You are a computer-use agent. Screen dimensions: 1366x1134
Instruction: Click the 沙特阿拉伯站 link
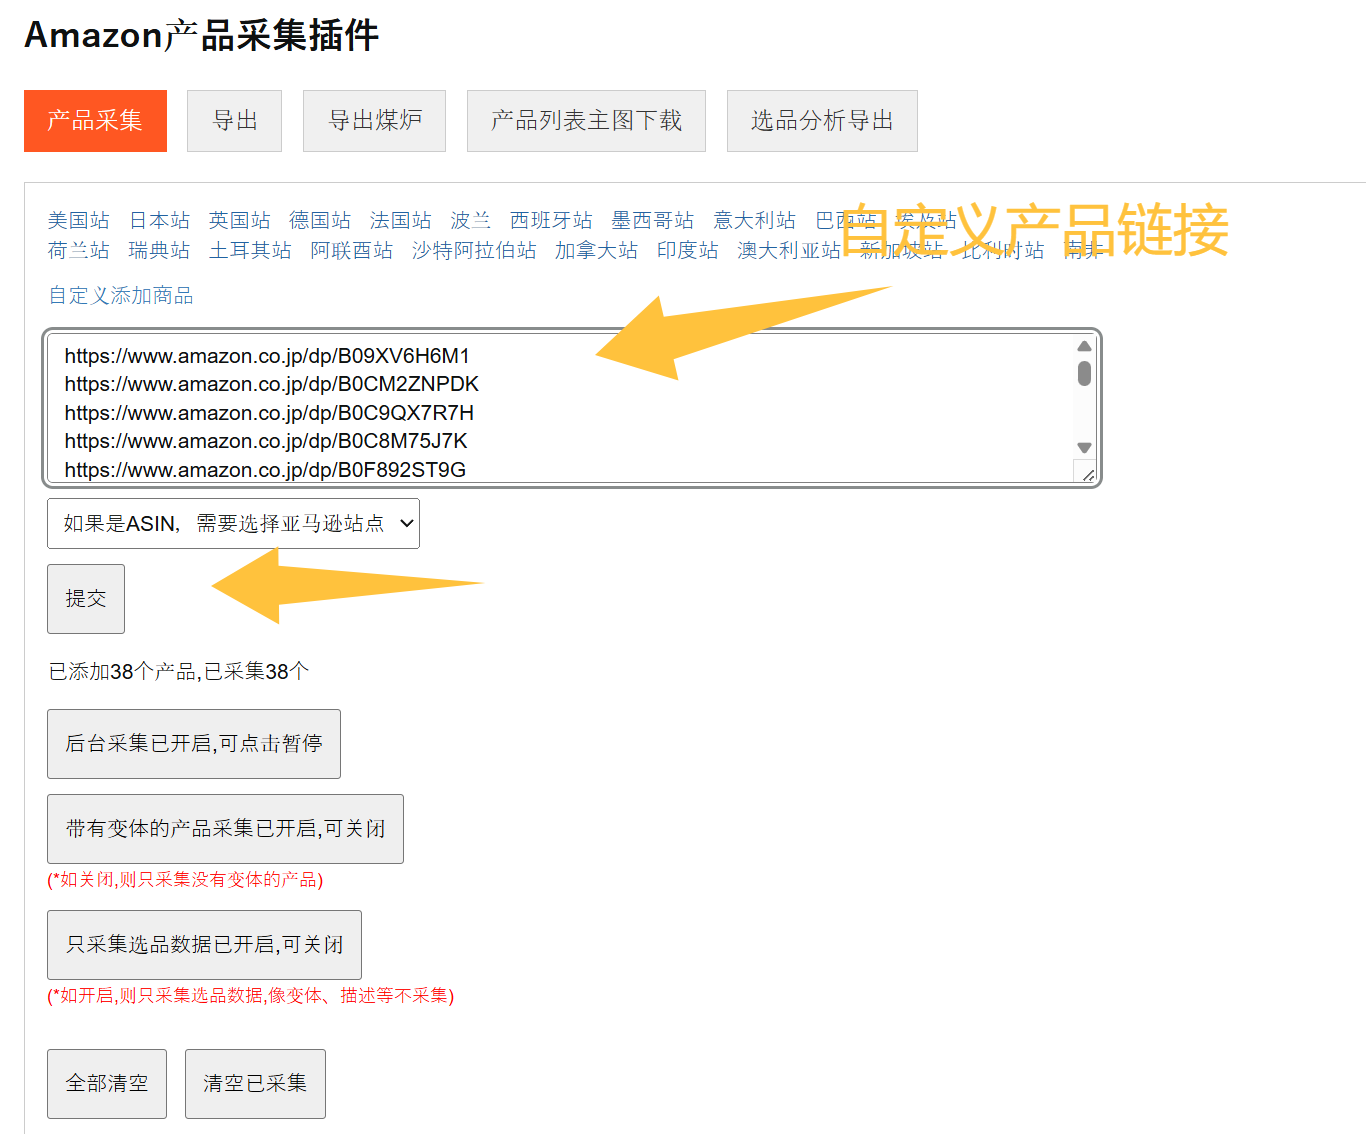[x=474, y=250]
